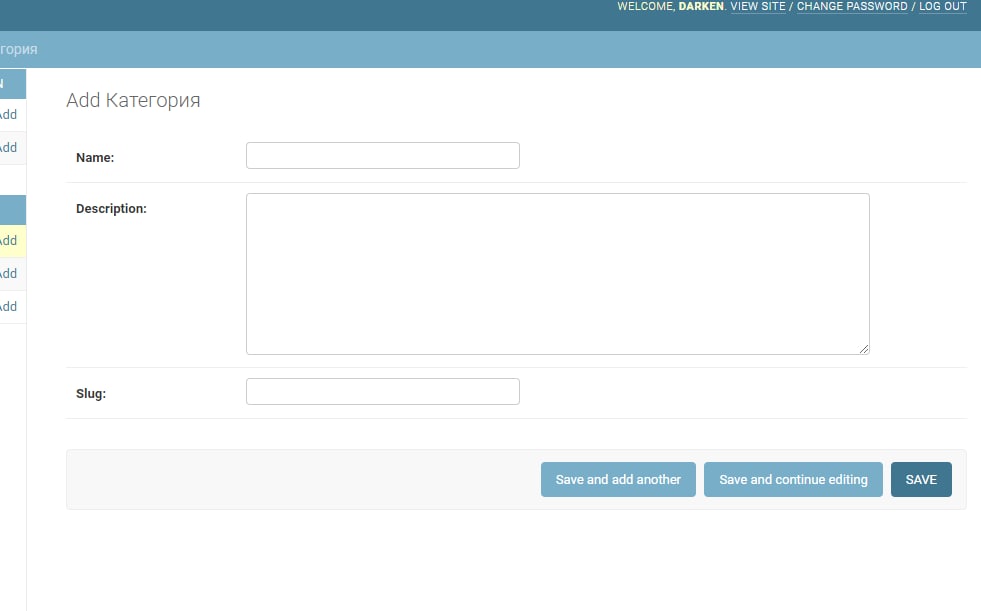This screenshot has height=611, width=981.
Task: Click the LOG OUT link
Action: 942,6
